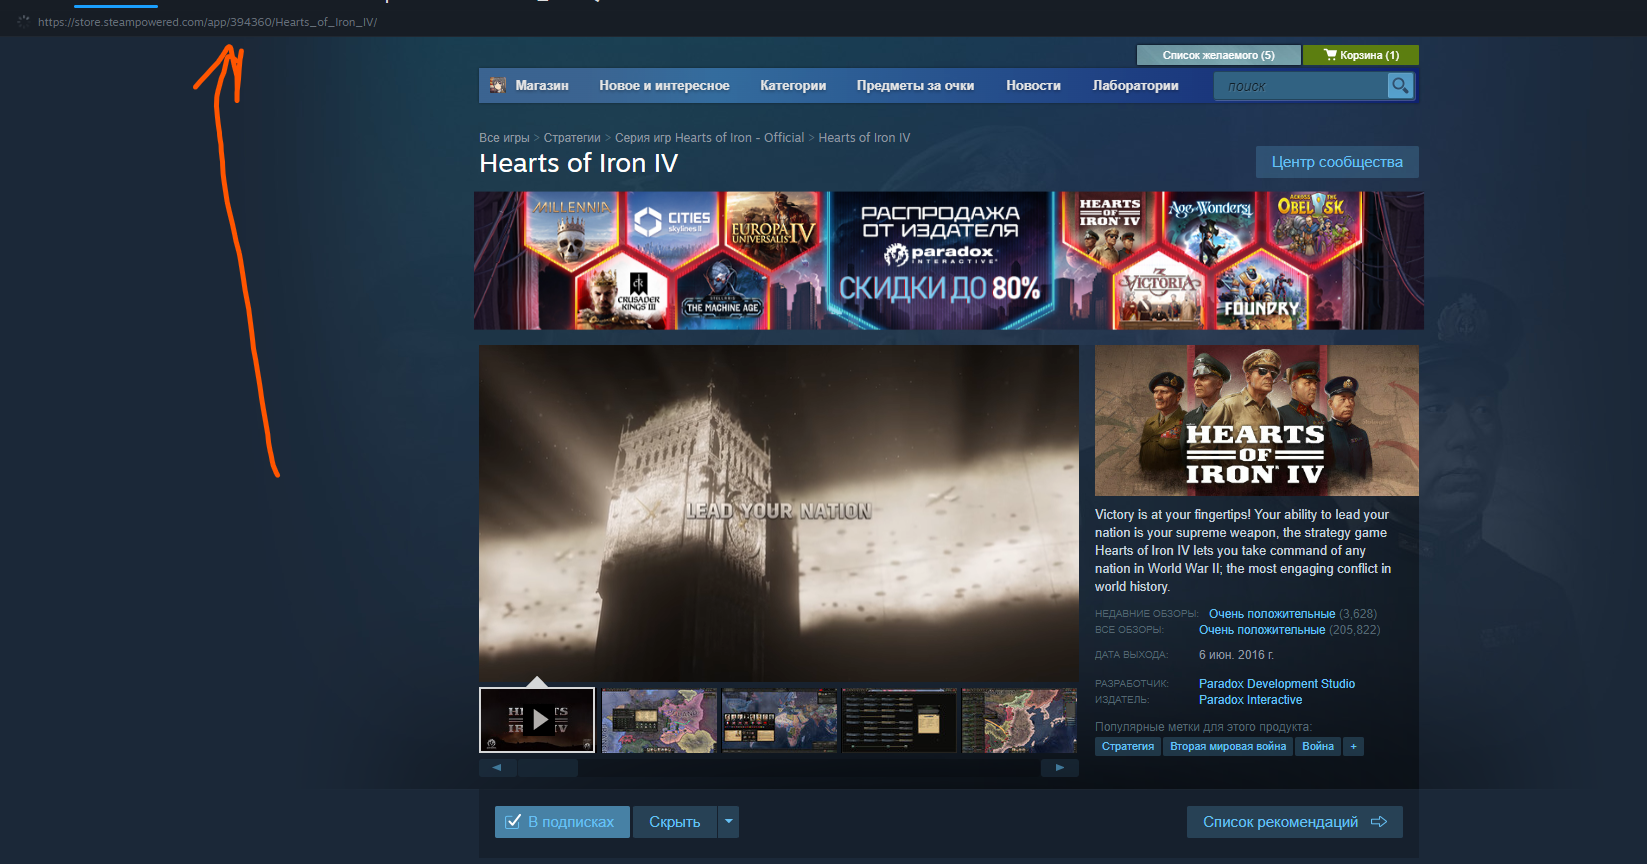The width and height of the screenshot is (1647, 864).
Task: Open the avatar icon beside Магазин
Action: point(497,86)
